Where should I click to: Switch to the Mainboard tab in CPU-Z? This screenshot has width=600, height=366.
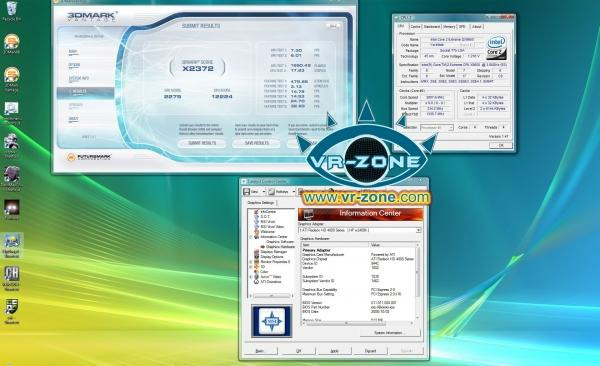(x=431, y=27)
